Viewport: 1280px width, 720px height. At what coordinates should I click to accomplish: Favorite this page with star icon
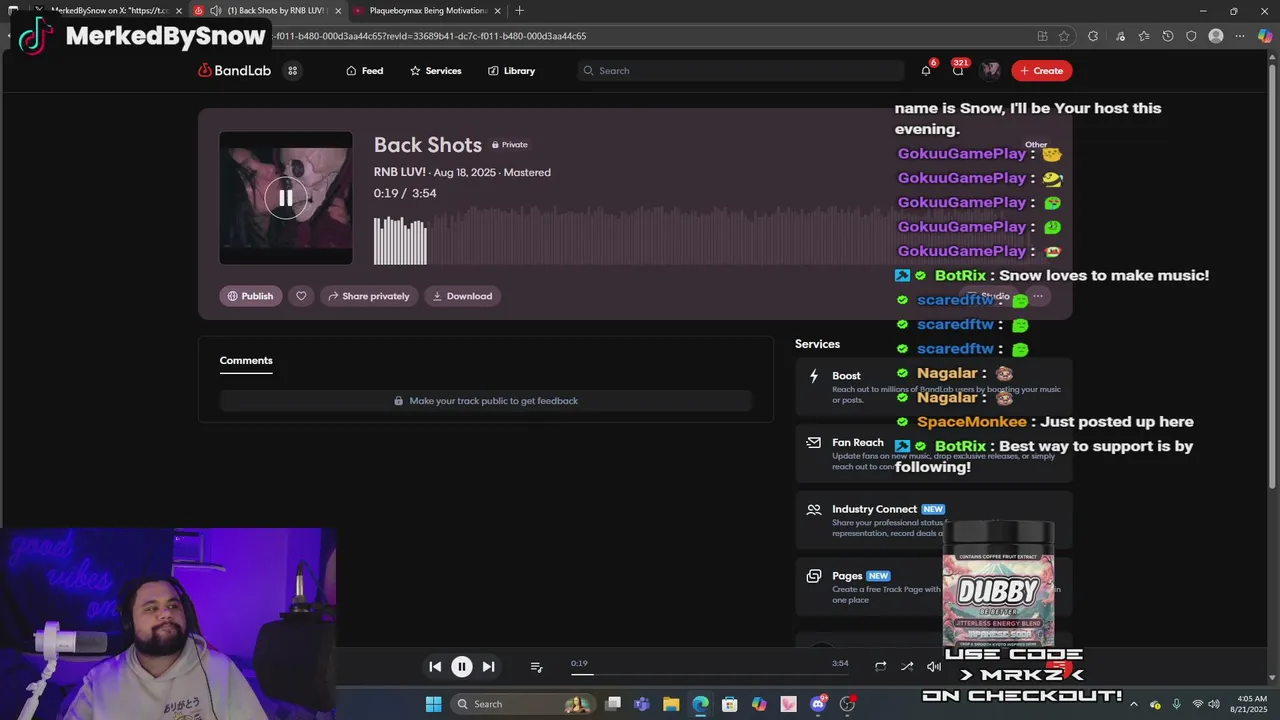1064,36
